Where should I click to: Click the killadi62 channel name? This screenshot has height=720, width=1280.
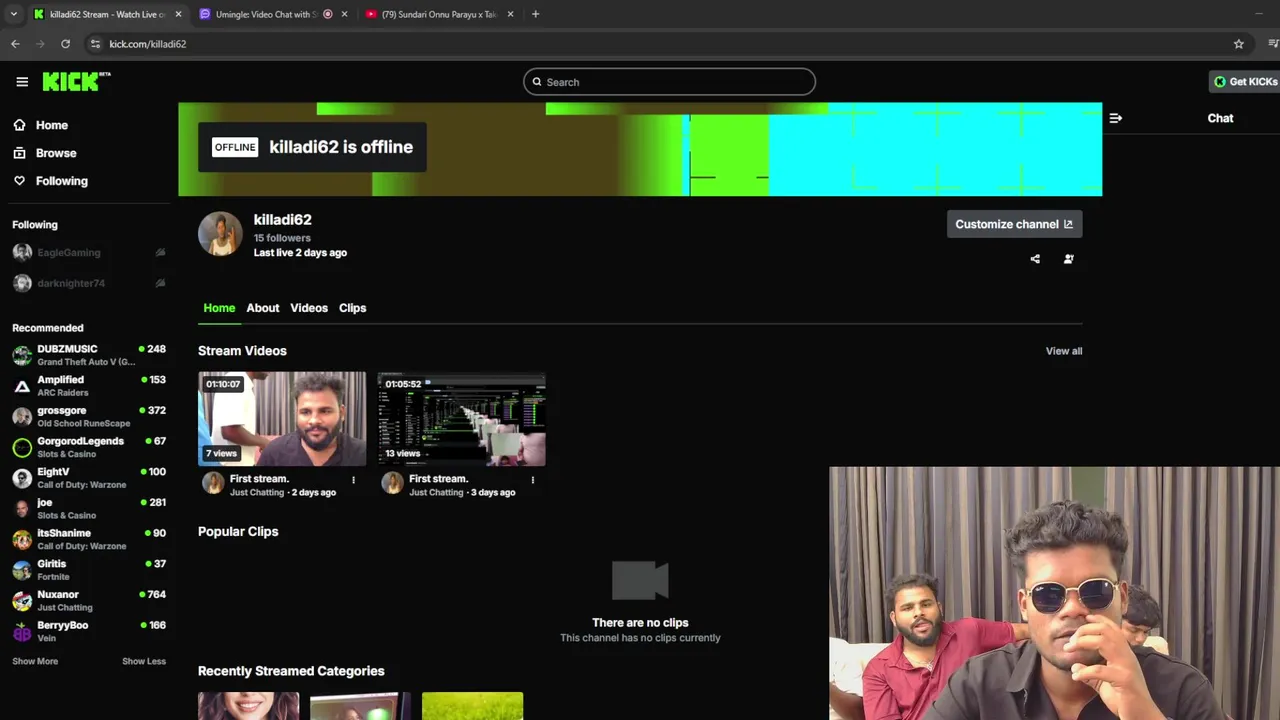(x=283, y=220)
